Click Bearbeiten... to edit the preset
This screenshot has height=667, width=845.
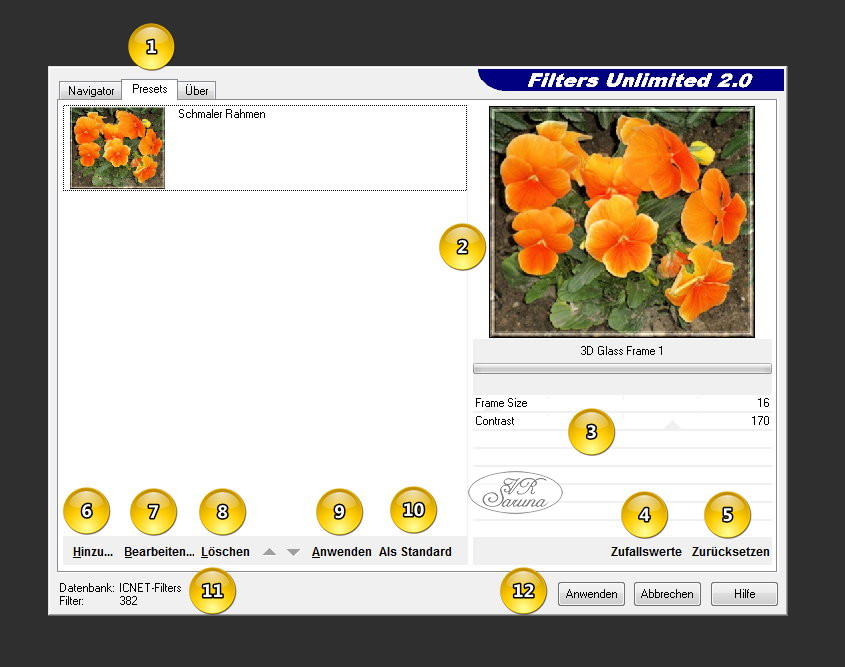click(x=158, y=552)
